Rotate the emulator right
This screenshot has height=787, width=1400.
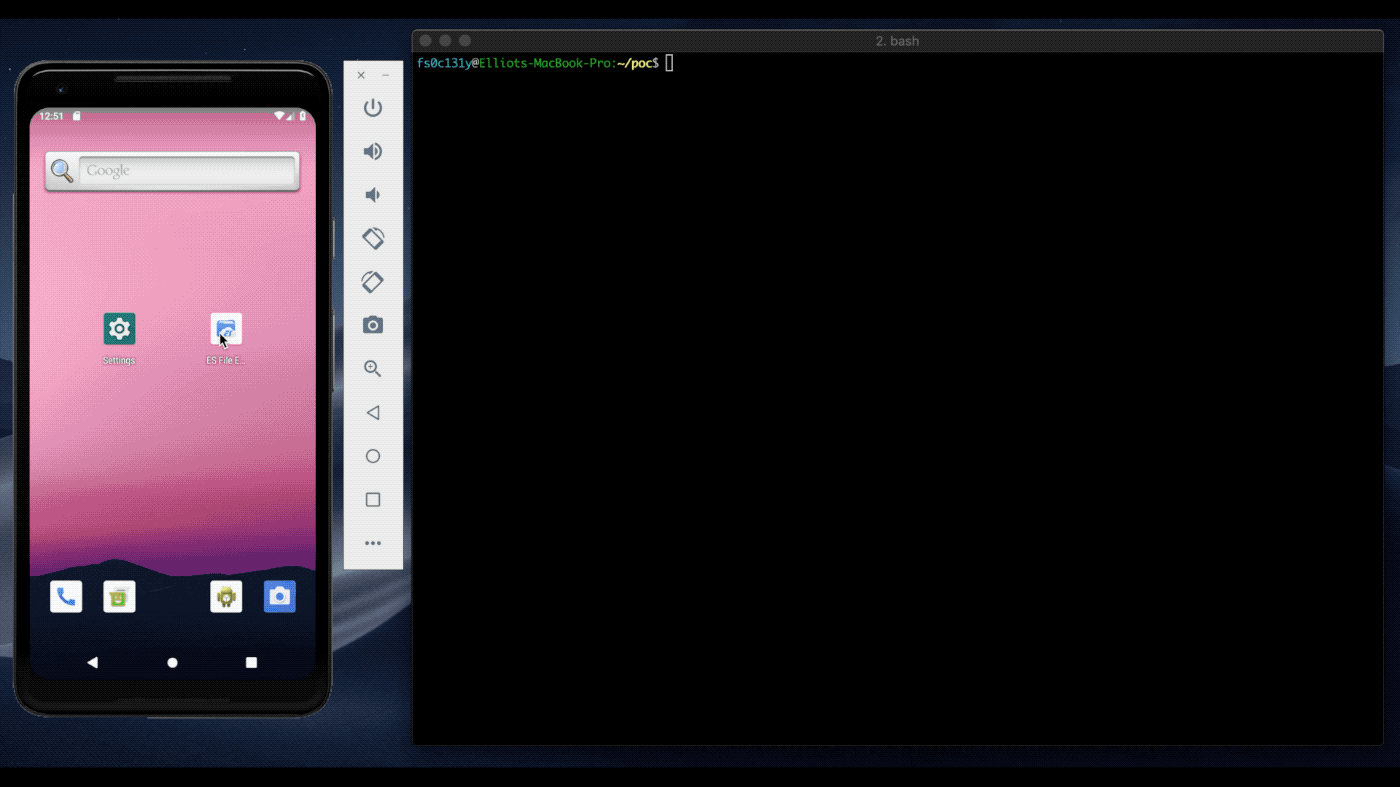[x=373, y=282]
